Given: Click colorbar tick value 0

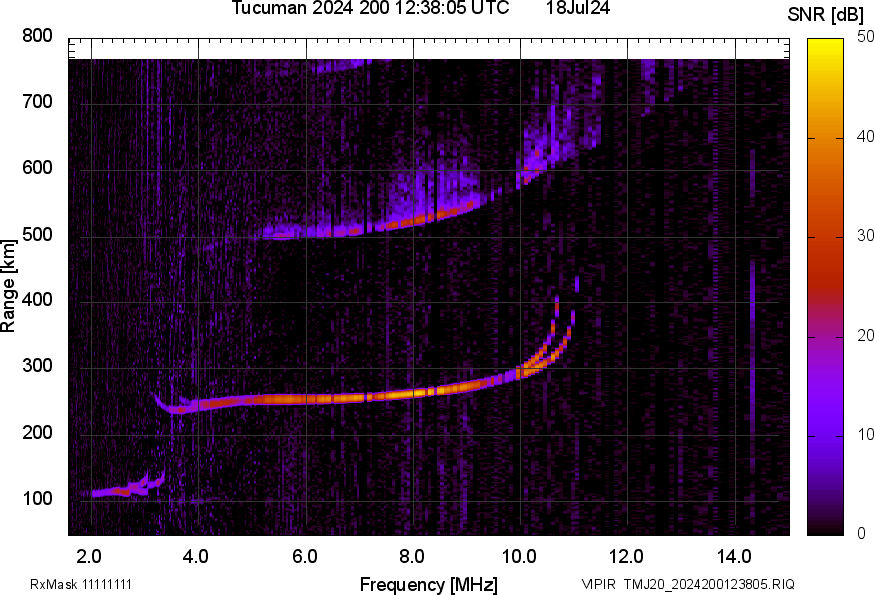Looking at the screenshot, I should [x=861, y=534].
